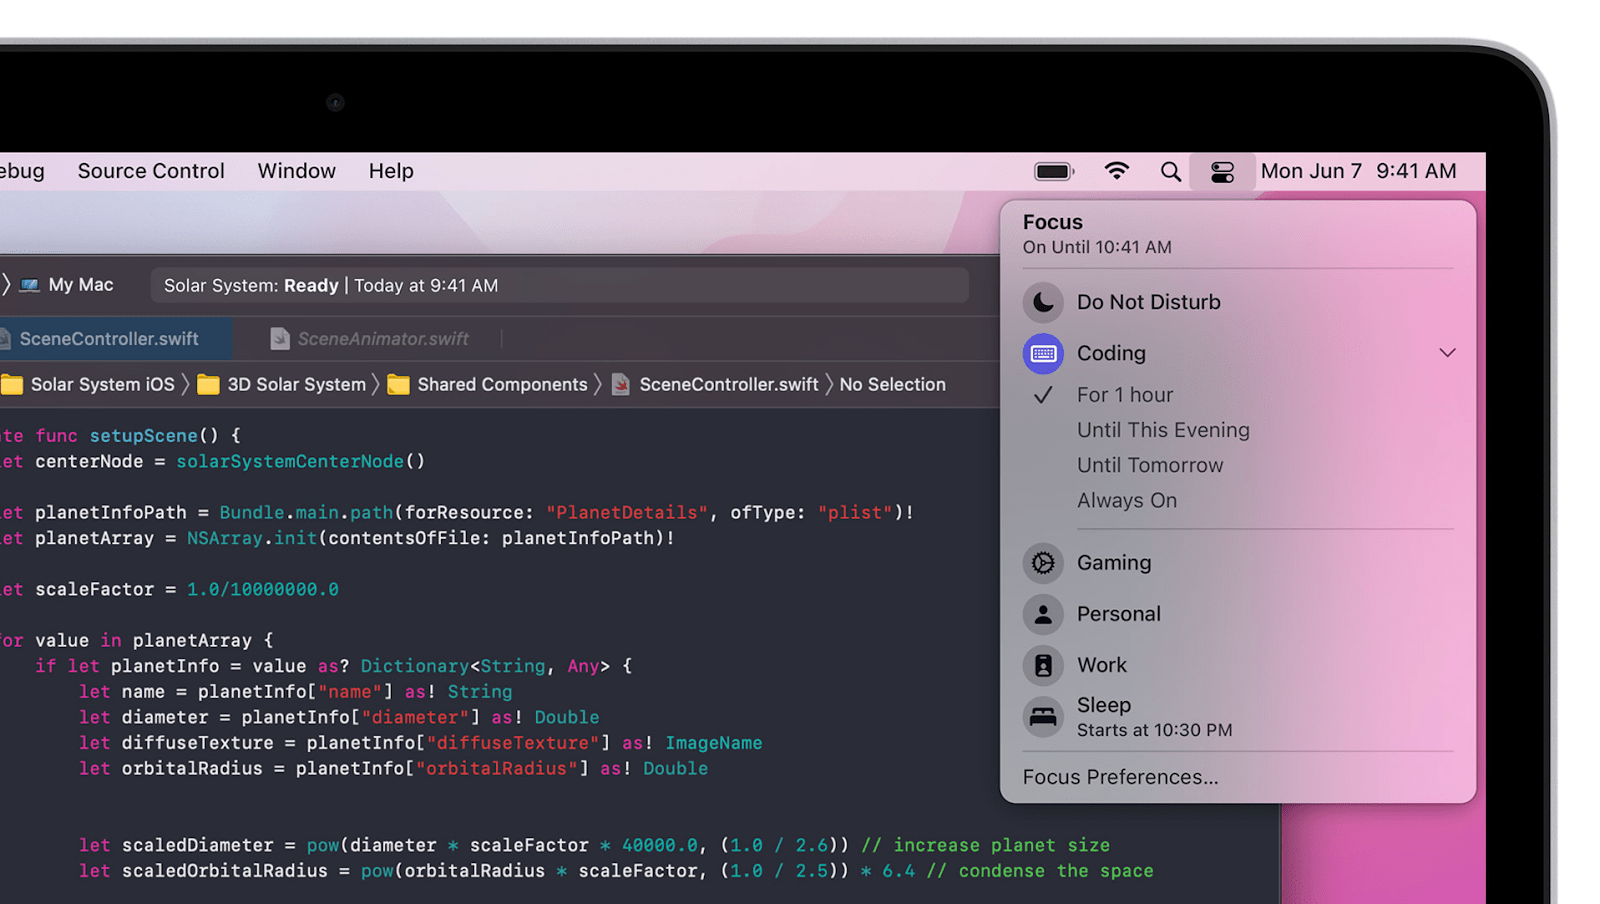
Task: Click Focus heading in panel
Action: pyautogui.click(x=1053, y=222)
